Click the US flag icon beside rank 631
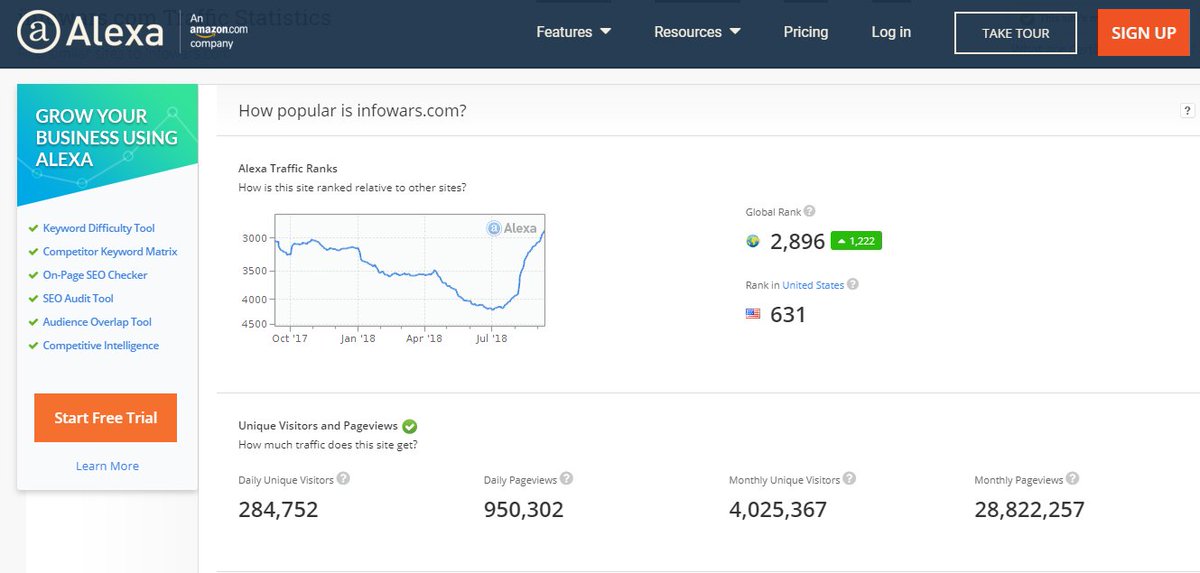 753,314
